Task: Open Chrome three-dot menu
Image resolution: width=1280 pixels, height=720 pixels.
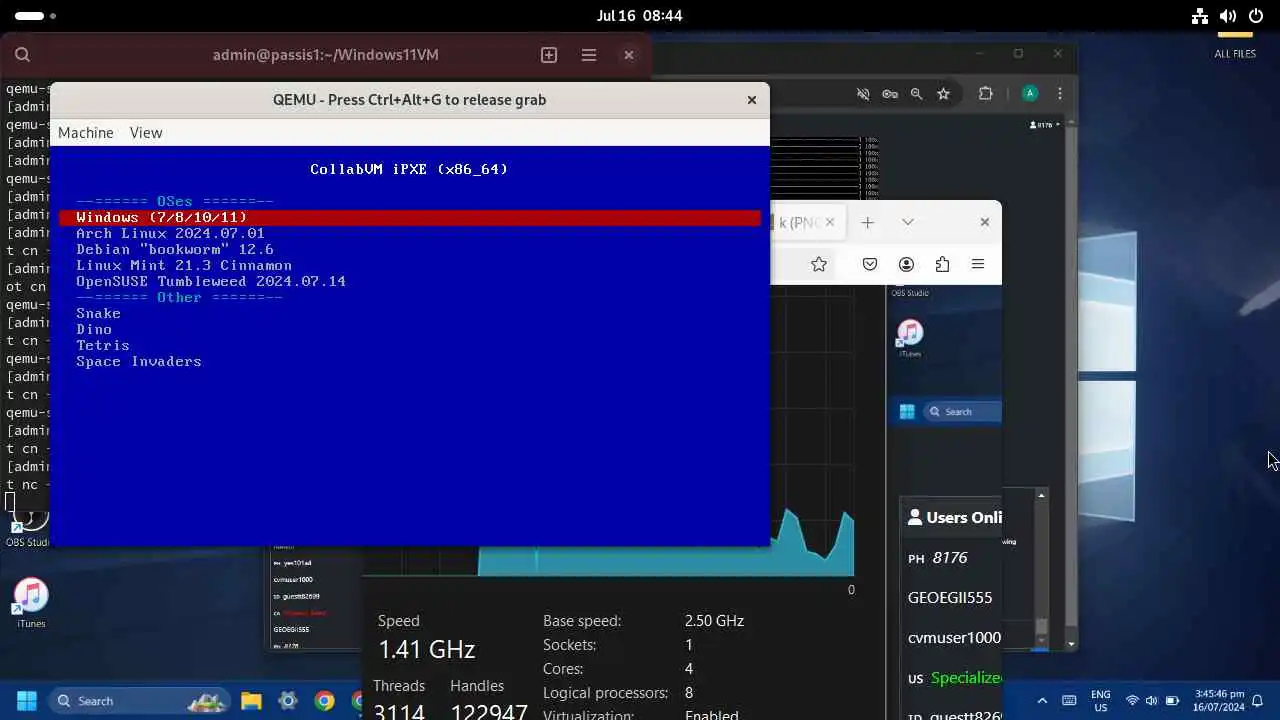Action: tap(1060, 94)
